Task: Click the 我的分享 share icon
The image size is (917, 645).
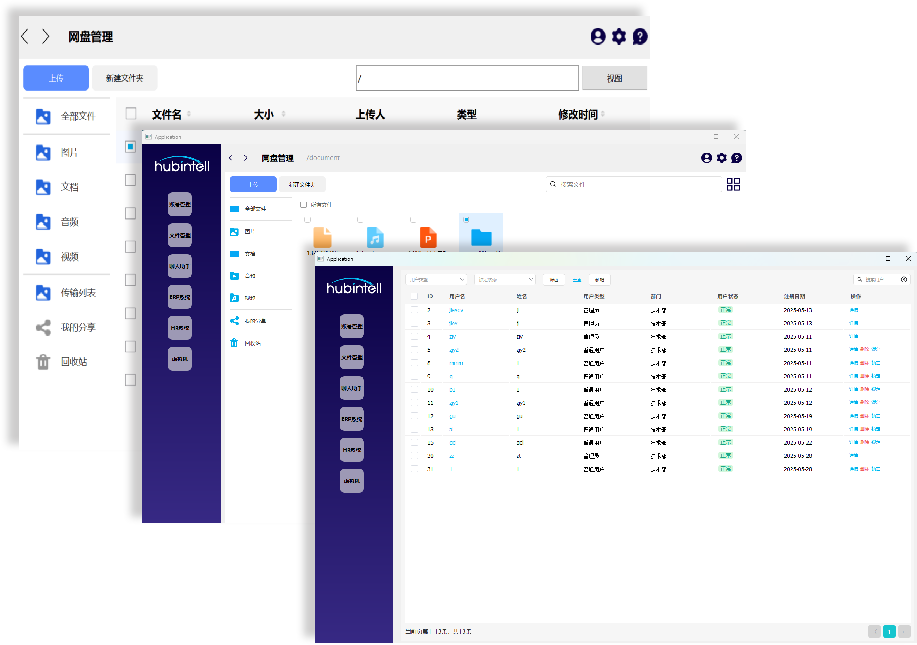Action: click(43, 328)
